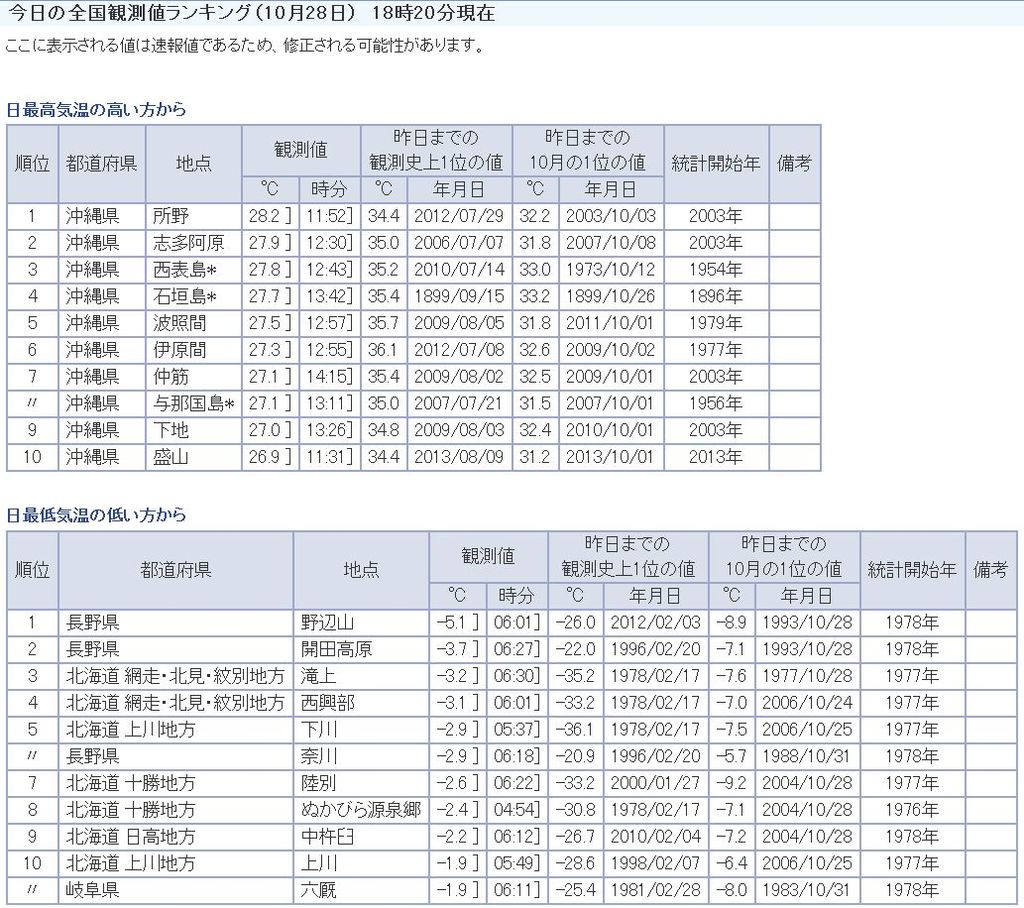Click the 与那国島* station cell
Screen dimensions: 1024x908
click(x=193, y=404)
